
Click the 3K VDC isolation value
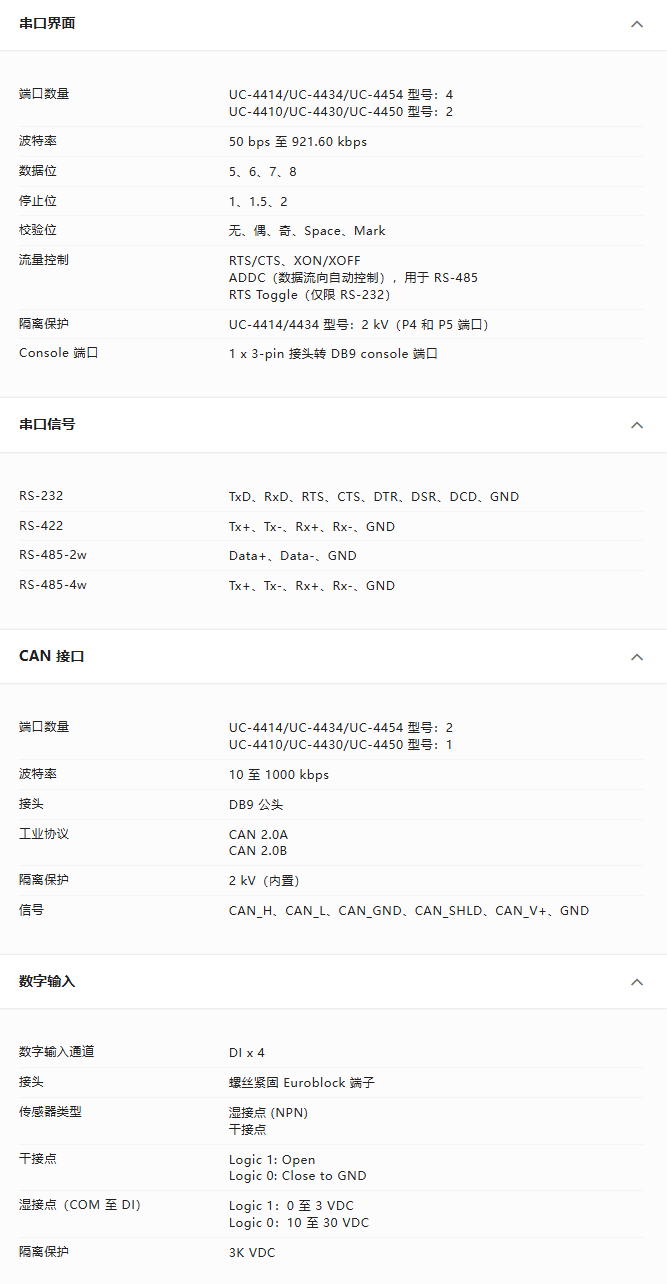point(252,1253)
